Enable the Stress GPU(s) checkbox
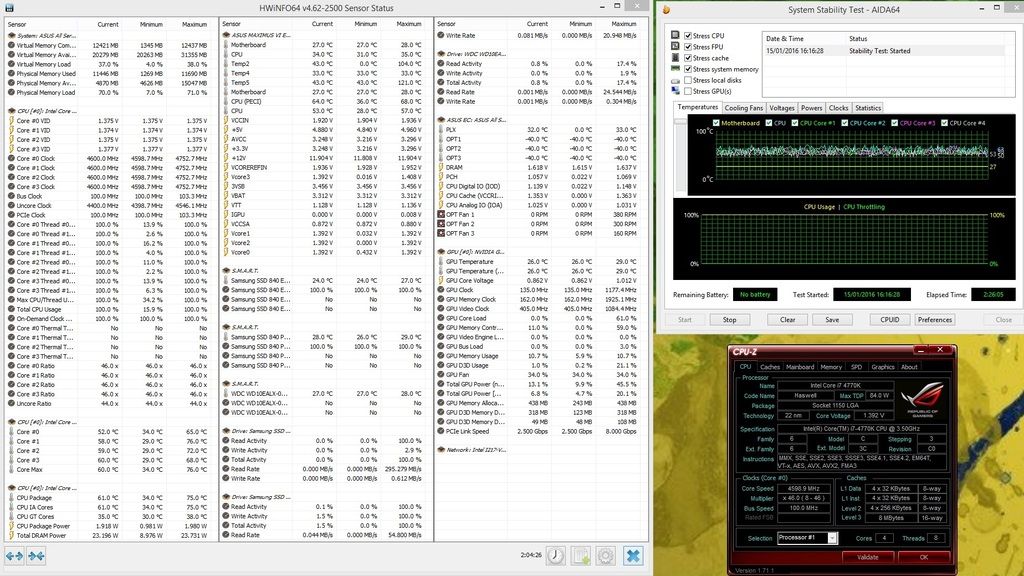Screen dimensions: 1024x576 687,91
